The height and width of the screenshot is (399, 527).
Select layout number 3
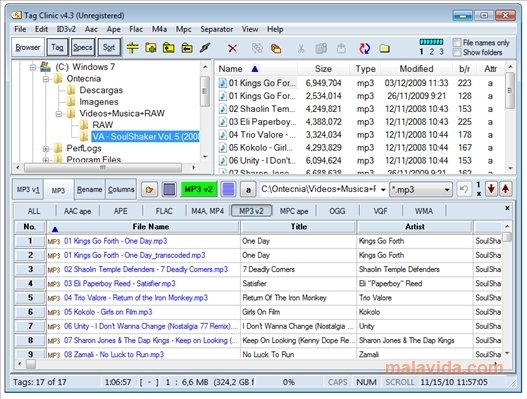441,52
